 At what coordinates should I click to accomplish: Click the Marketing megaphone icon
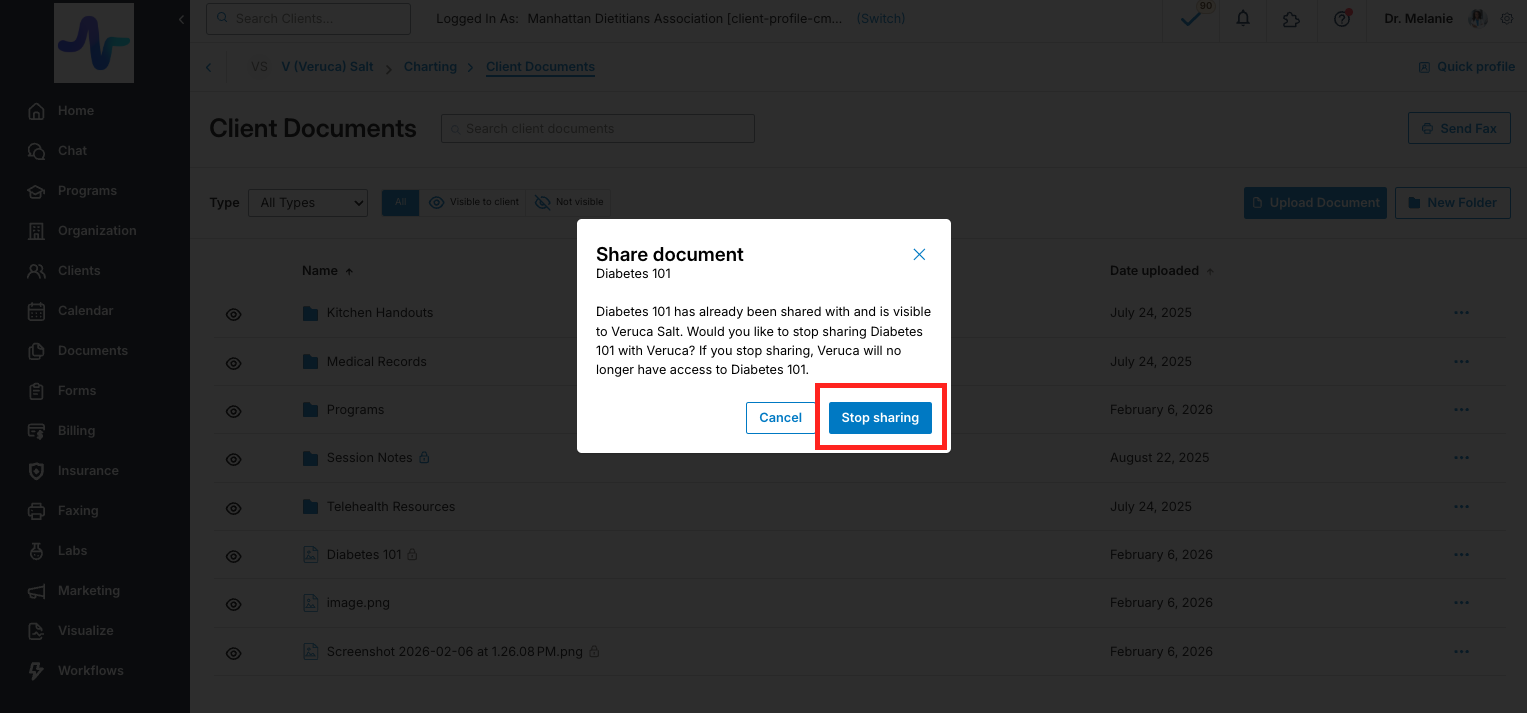coord(37,591)
